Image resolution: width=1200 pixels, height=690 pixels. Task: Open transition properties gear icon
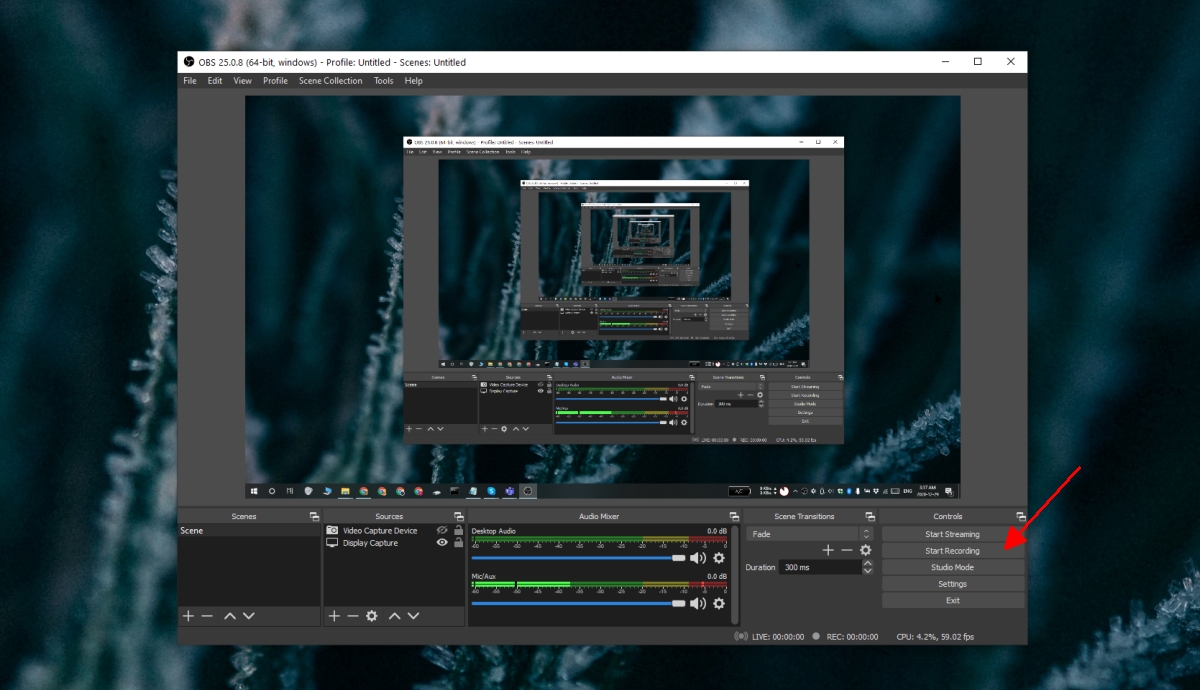(x=865, y=550)
